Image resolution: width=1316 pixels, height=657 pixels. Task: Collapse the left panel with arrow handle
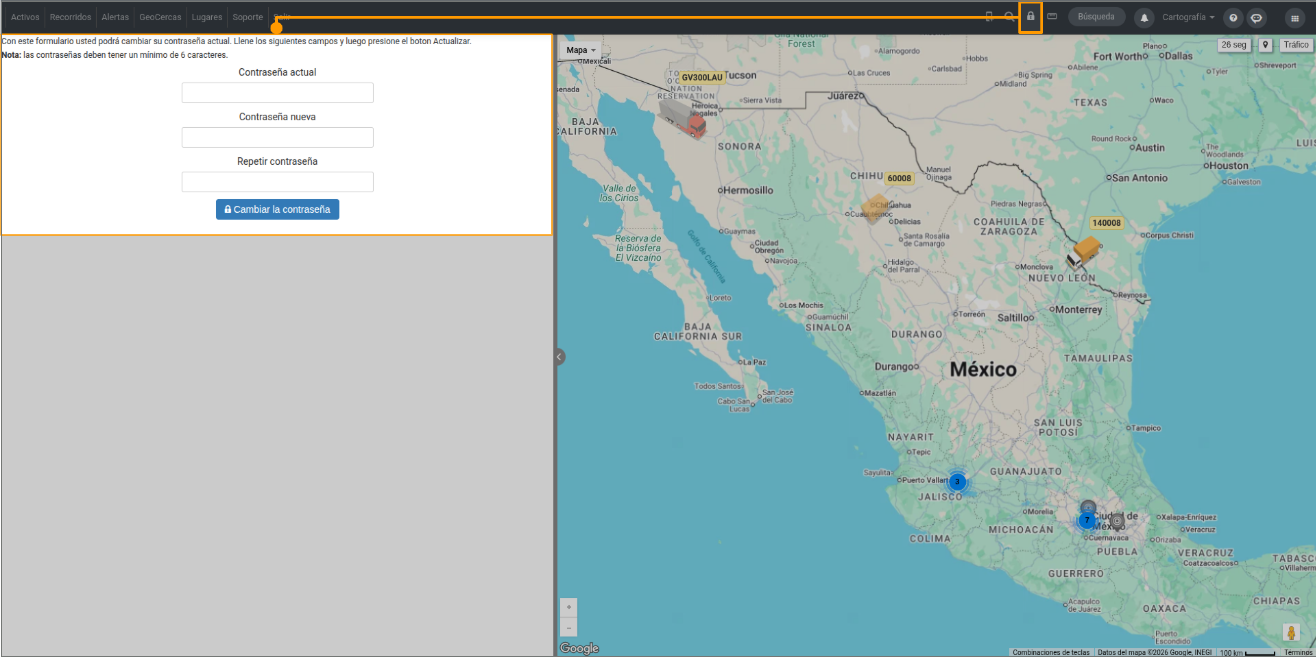(559, 356)
